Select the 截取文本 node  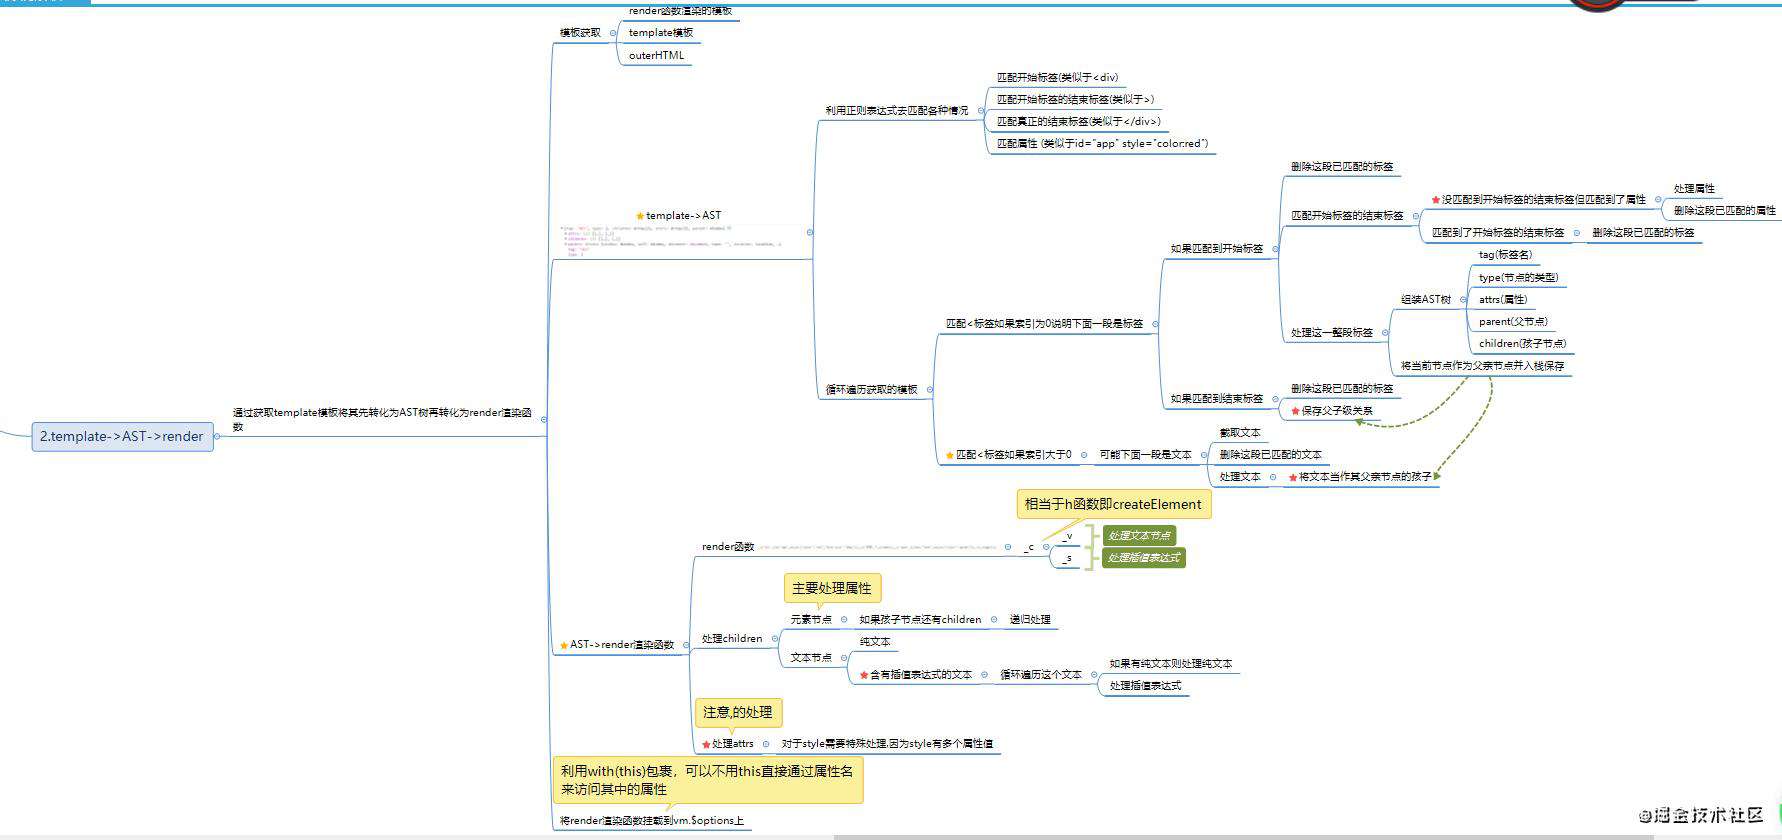click(1240, 433)
